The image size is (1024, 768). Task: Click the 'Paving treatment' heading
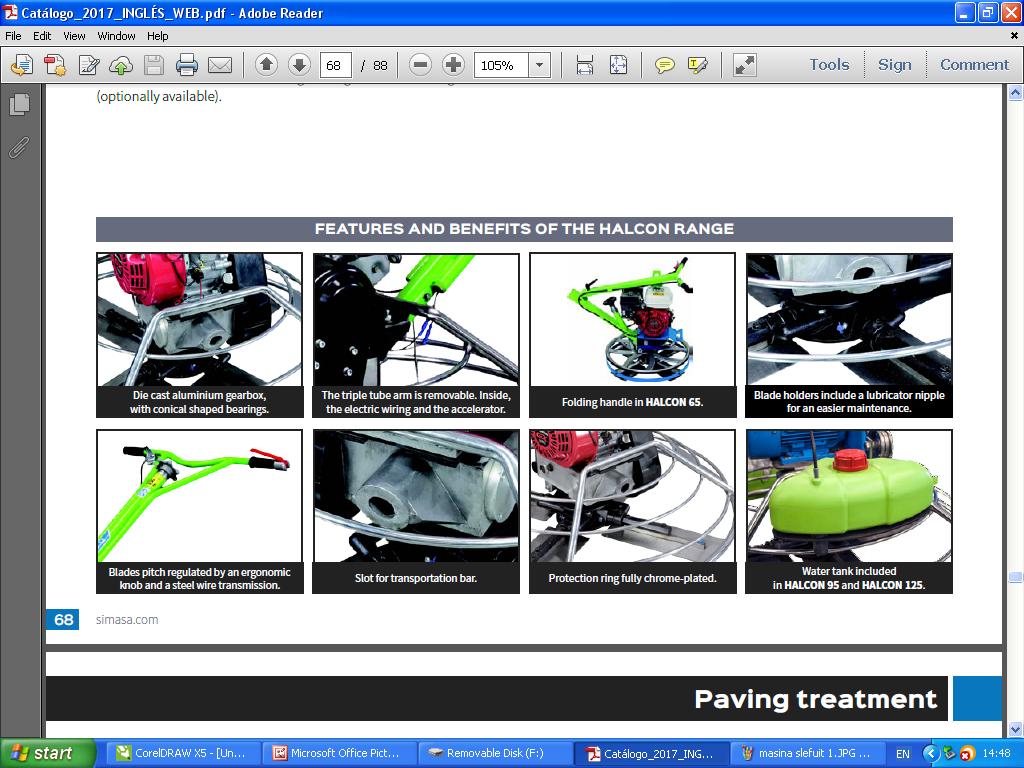tap(815, 699)
